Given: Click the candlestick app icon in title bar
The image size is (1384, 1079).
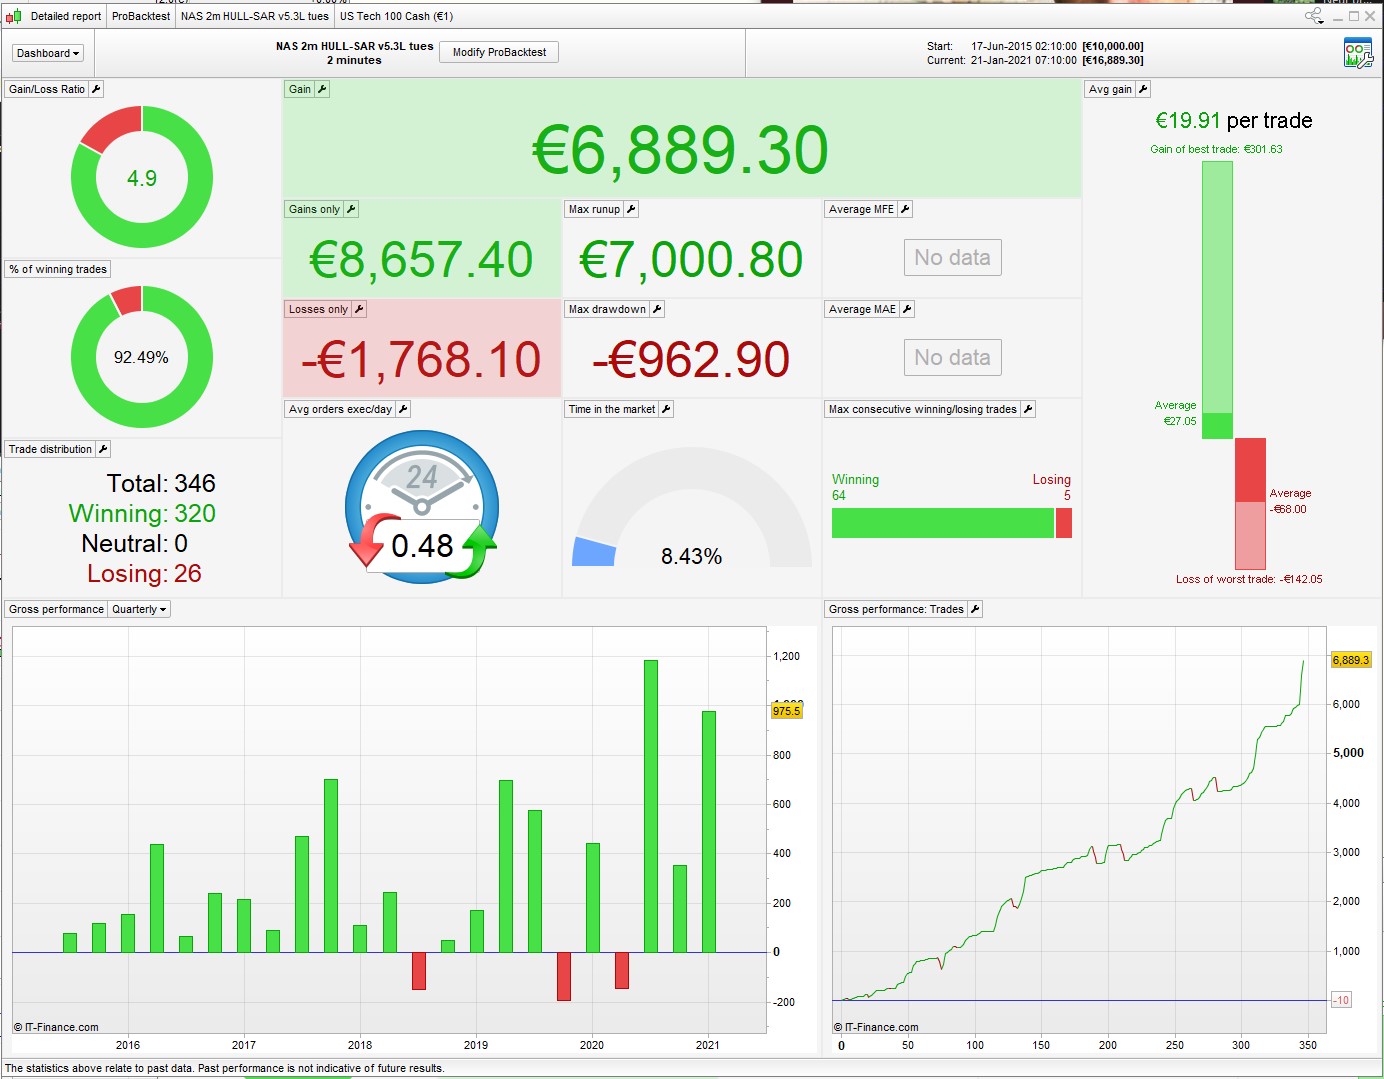Looking at the screenshot, I should click(x=13, y=16).
